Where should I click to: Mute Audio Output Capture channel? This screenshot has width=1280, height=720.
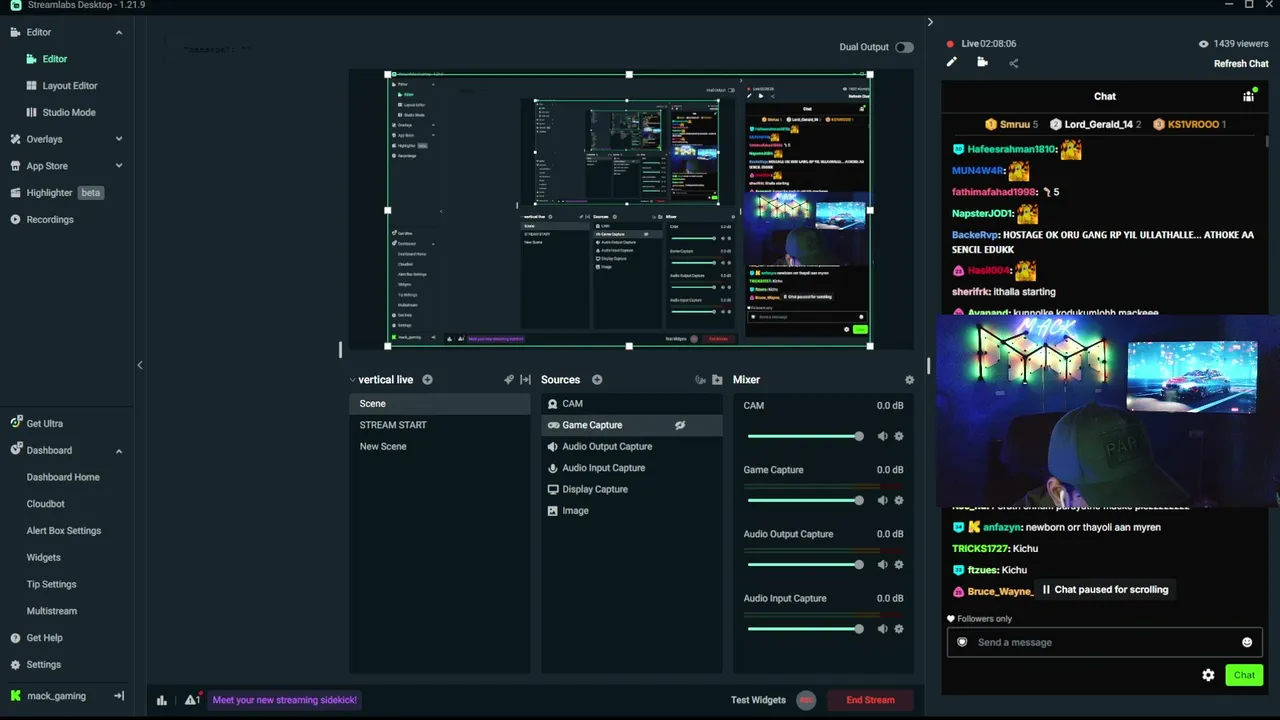[882, 564]
